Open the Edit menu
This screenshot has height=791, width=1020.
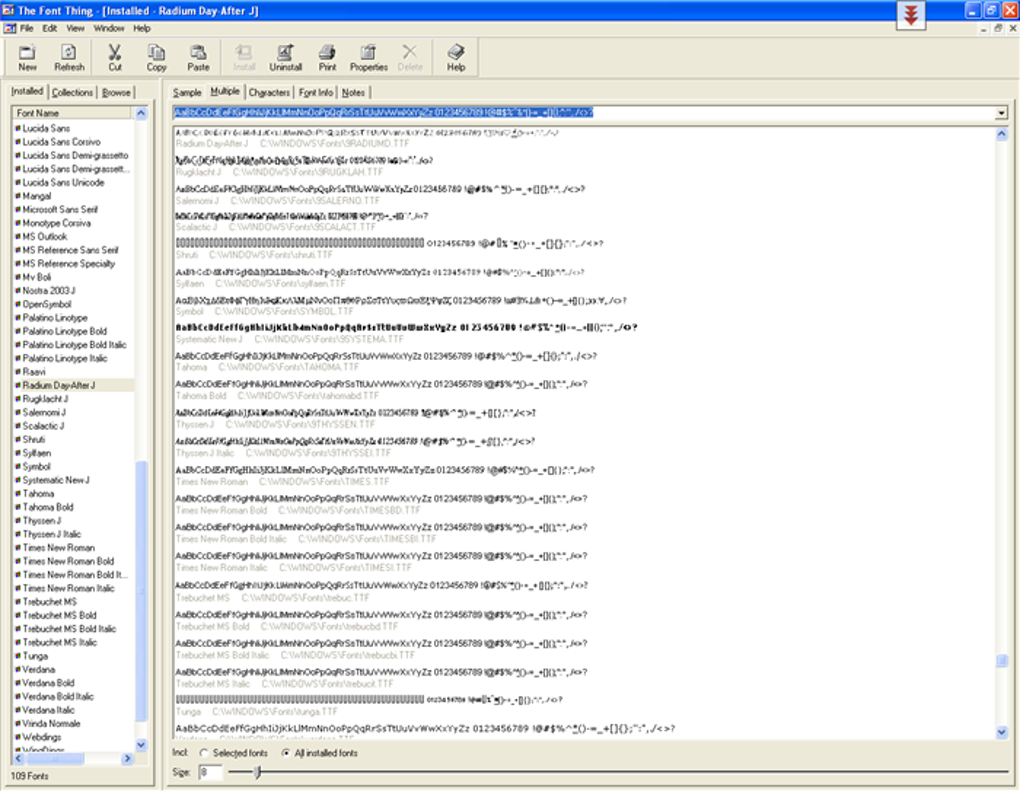[50, 29]
